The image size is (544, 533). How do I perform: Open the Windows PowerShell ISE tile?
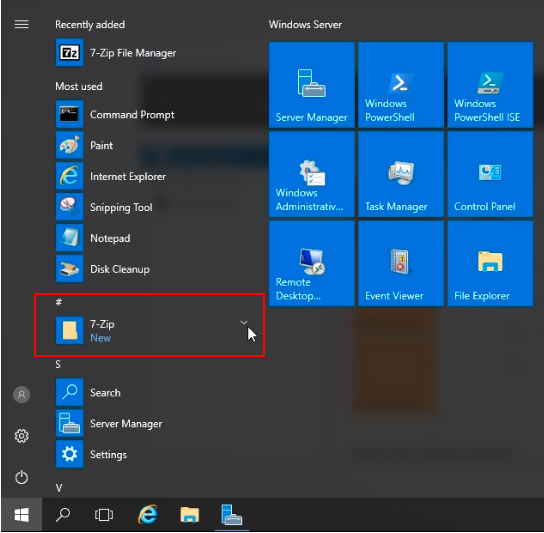pos(490,85)
